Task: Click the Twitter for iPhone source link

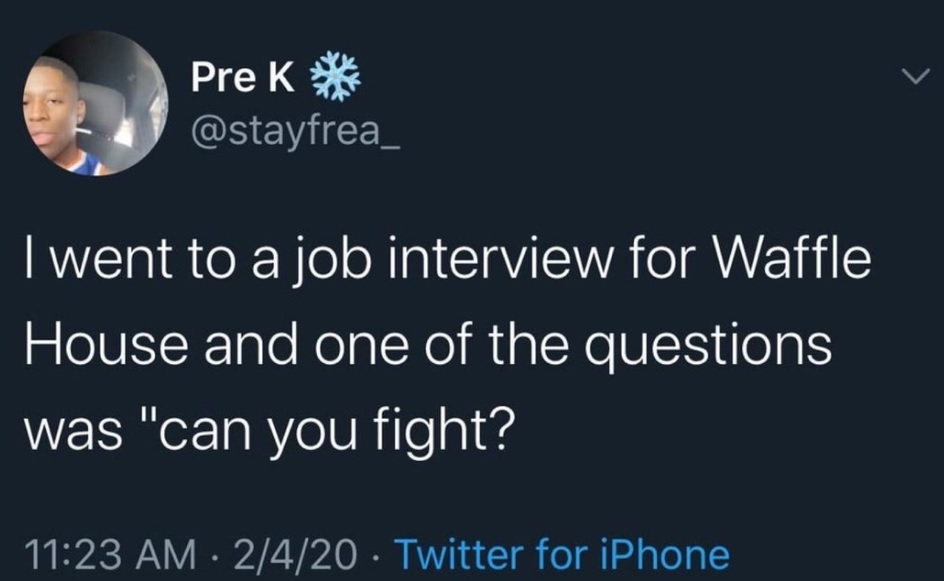Action: (562, 551)
